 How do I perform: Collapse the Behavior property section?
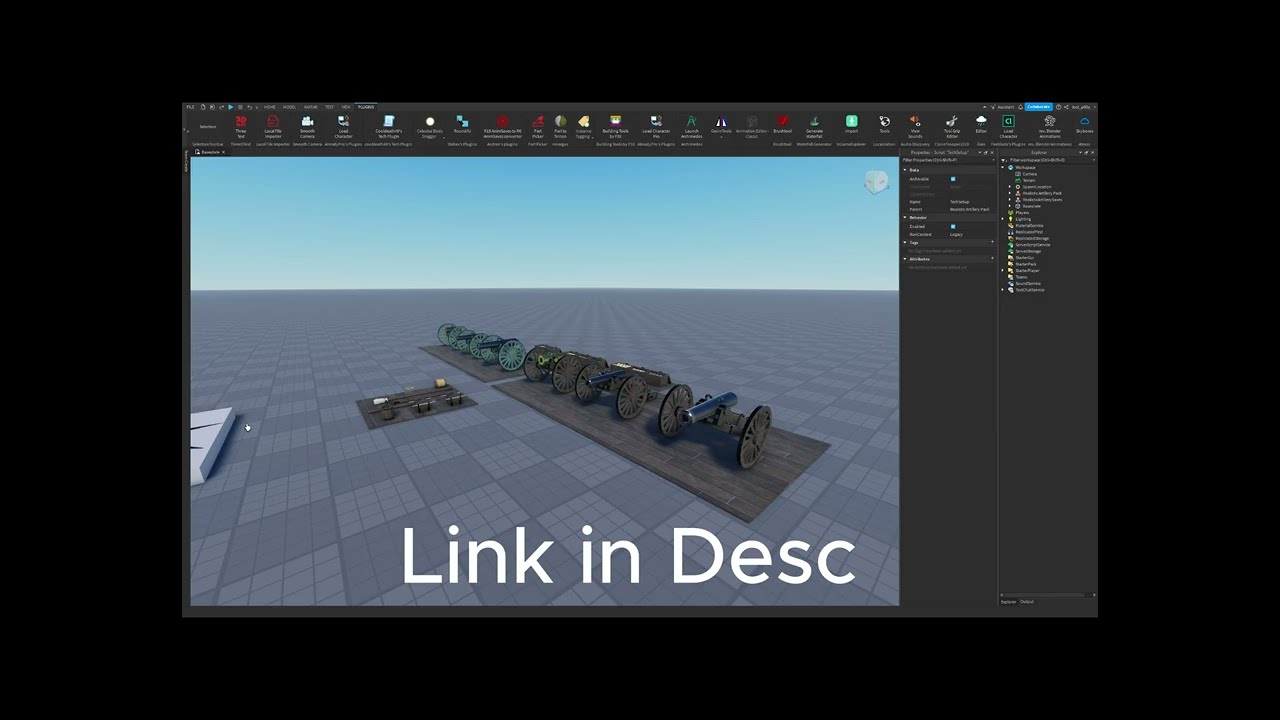(x=905, y=217)
